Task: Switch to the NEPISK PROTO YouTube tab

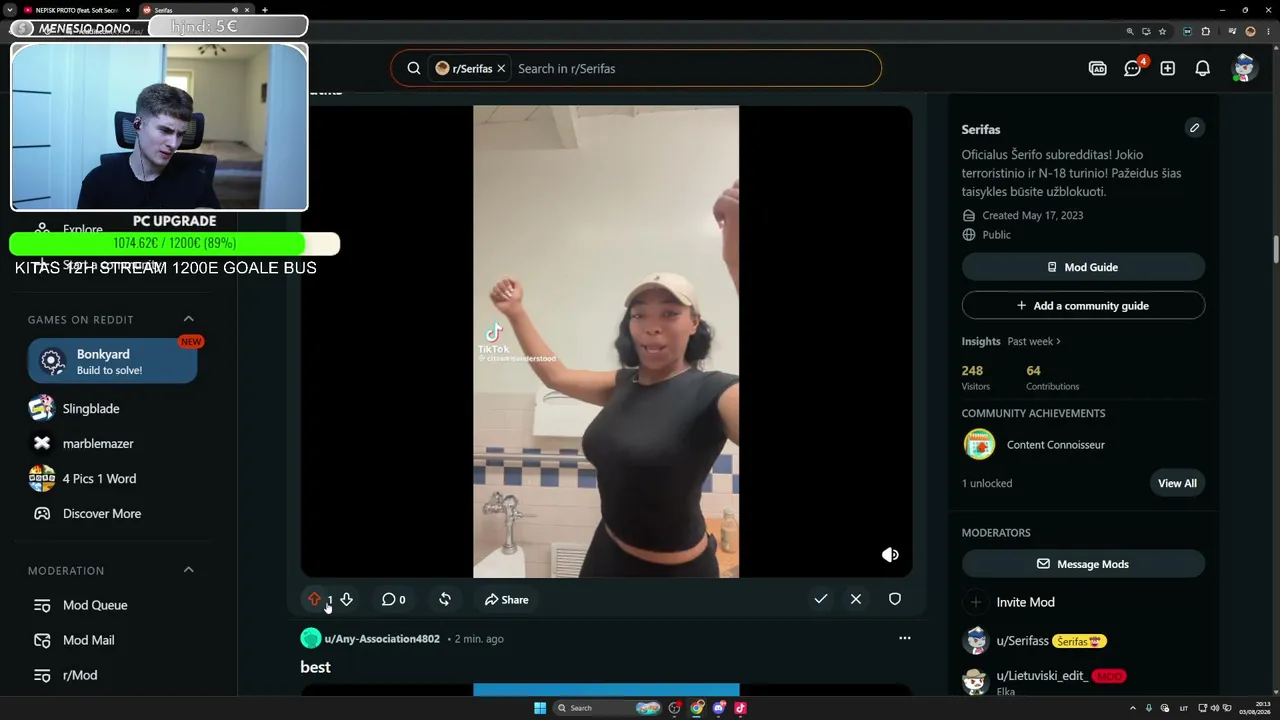Action: 77,10
